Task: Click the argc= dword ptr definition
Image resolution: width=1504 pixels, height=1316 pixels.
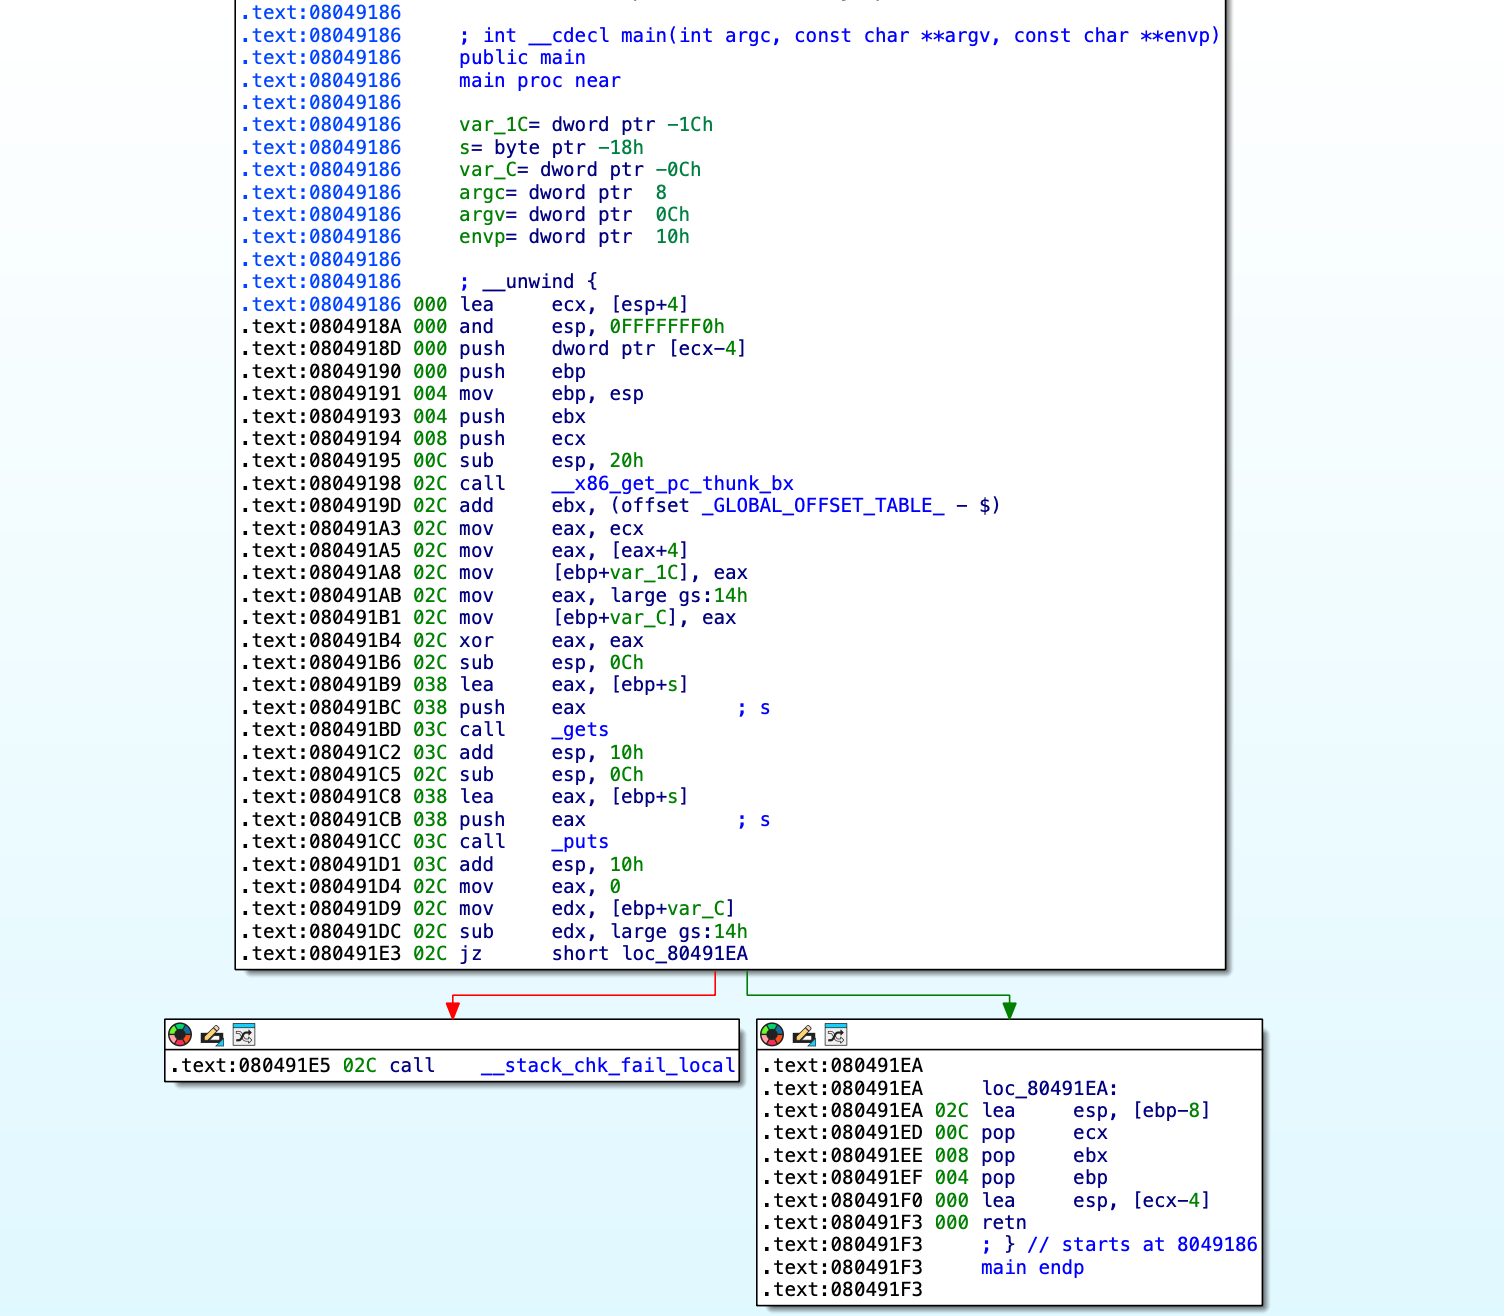Action: coord(563,193)
